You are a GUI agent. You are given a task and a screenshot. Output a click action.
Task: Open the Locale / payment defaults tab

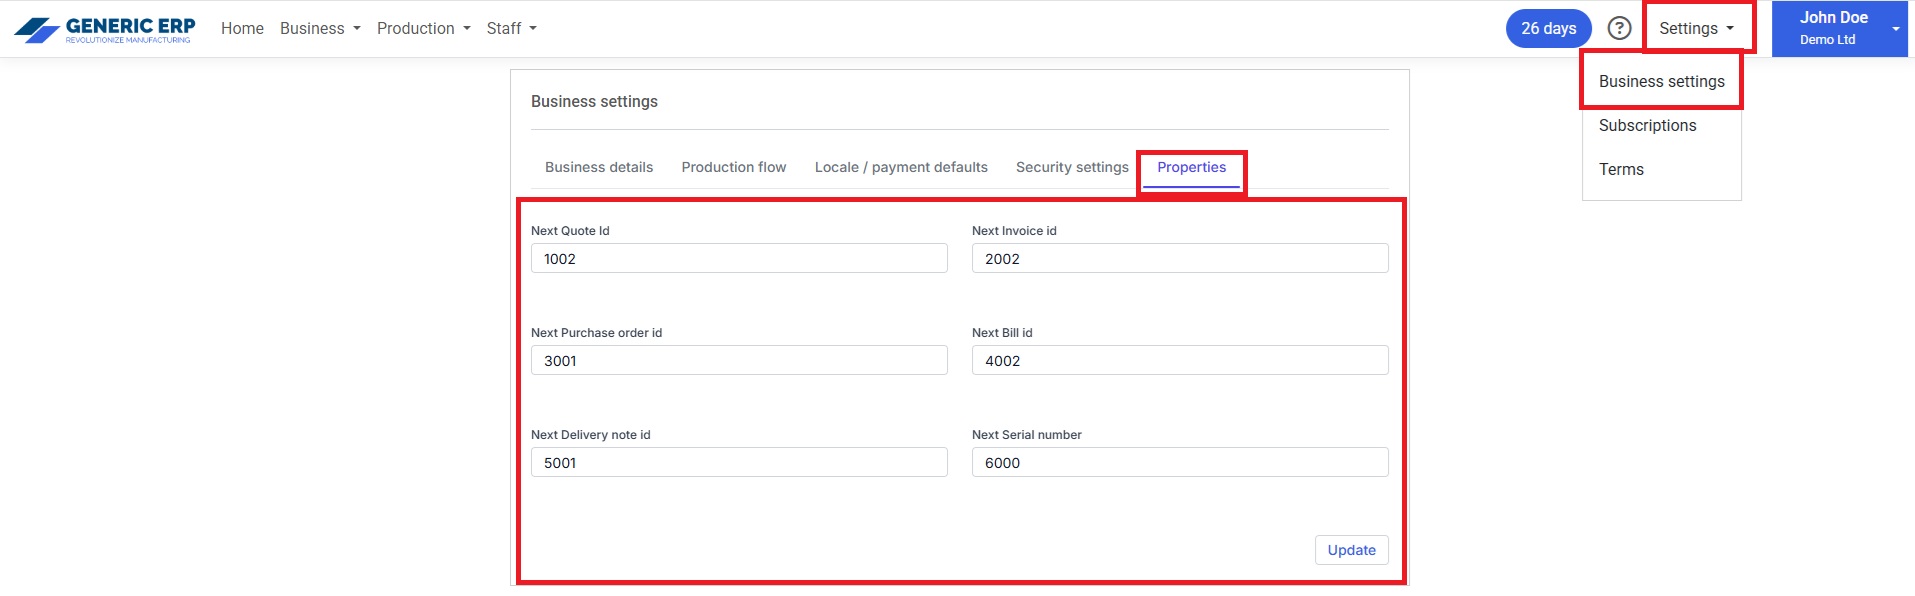pyautogui.click(x=900, y=167)
